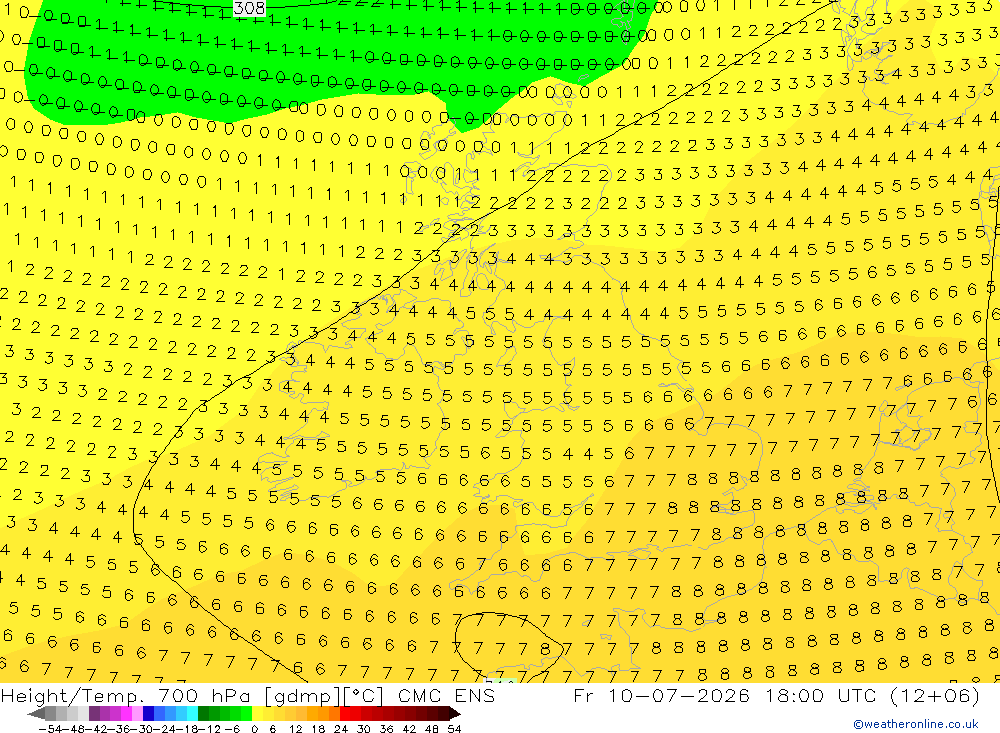Screen dimensions: 1000x733
Task: Click the 308 height contour label
Action: tap(249, 8)
